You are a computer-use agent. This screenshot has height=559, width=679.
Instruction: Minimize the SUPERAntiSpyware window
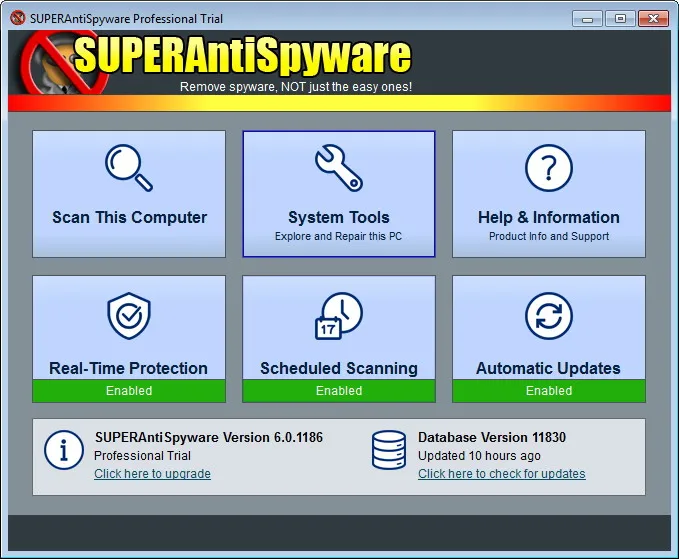(587, 19)
